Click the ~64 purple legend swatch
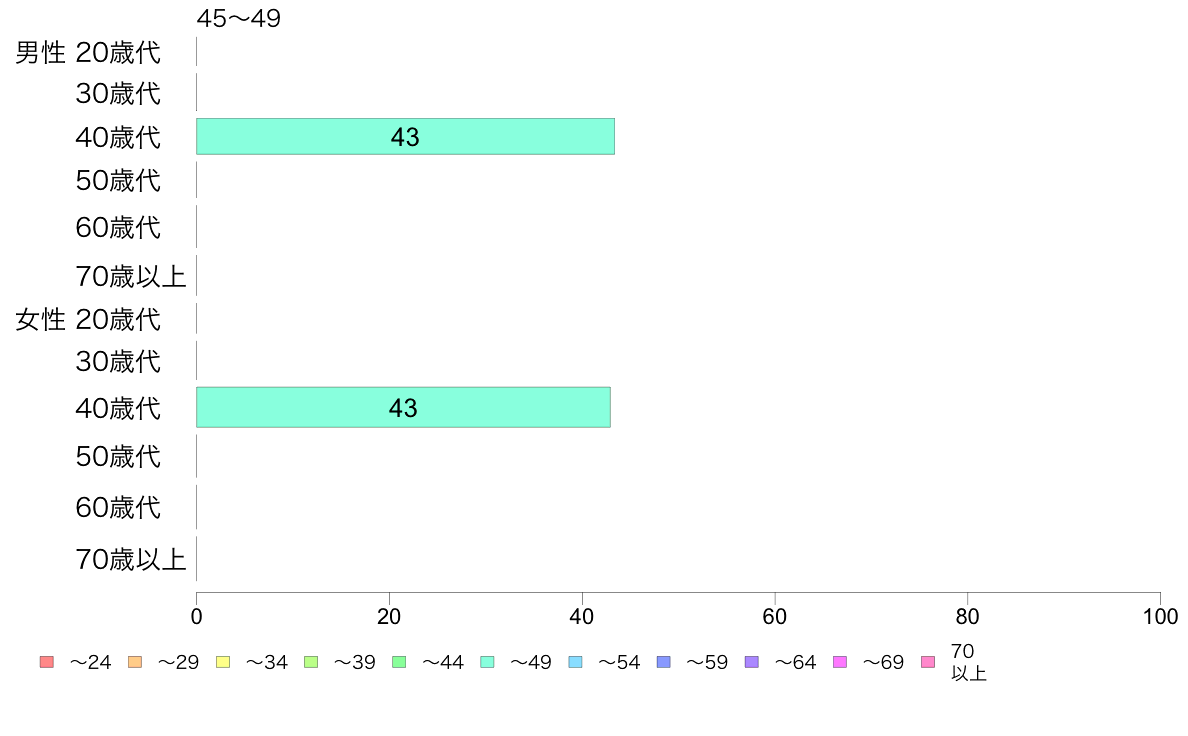1188x736 pixels. (x=752, y=662)
